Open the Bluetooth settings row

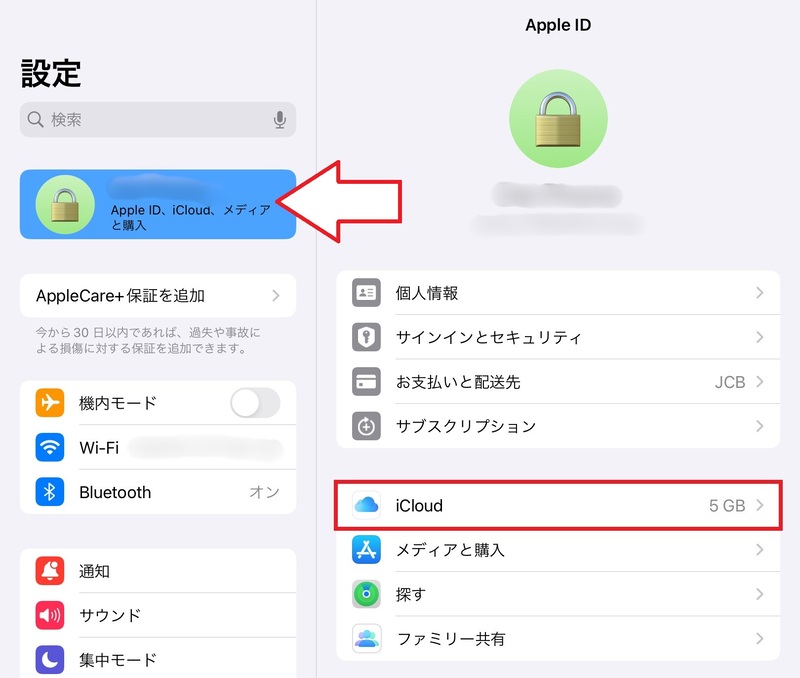(158, 492)
